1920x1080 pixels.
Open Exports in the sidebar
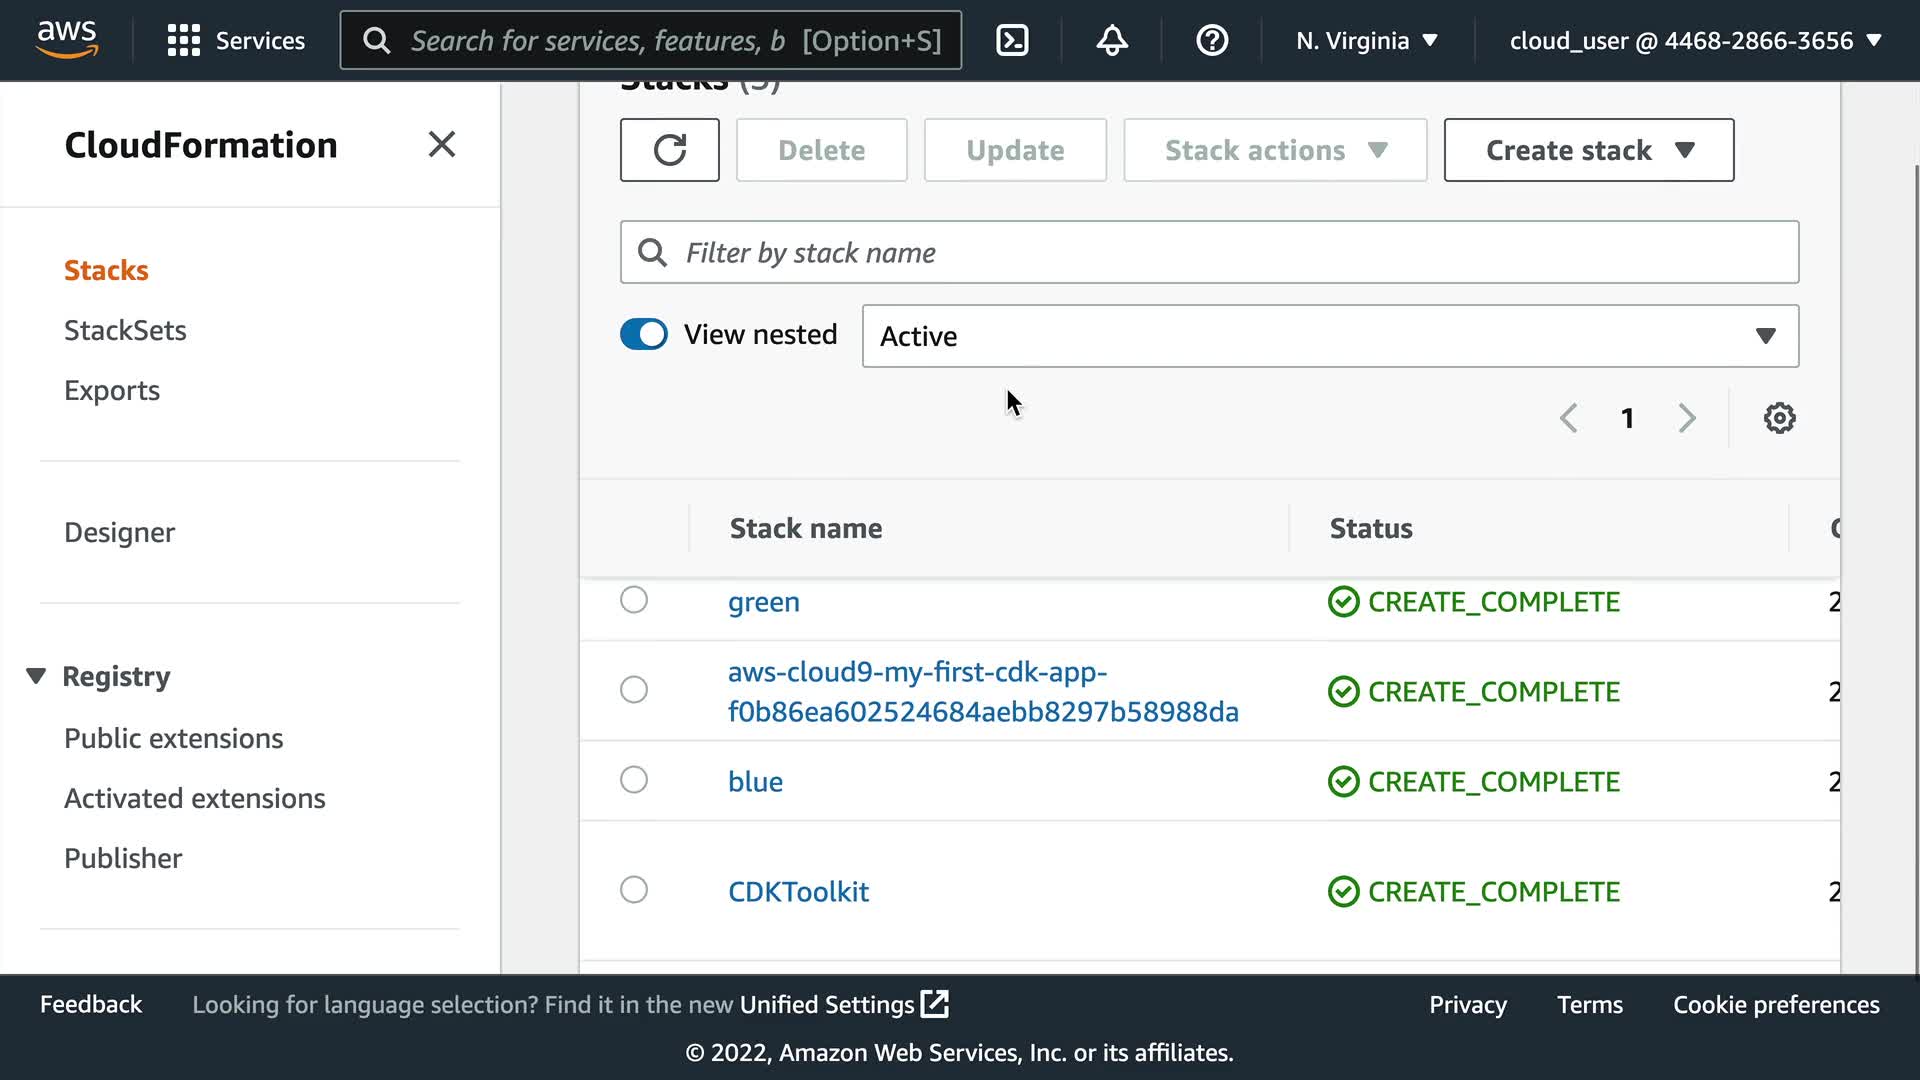click(112, 390)
